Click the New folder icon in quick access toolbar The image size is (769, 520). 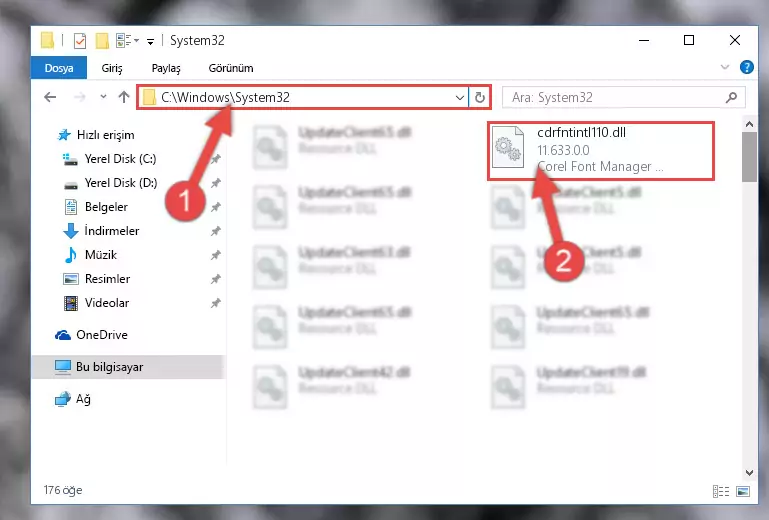tap(102, 41)
